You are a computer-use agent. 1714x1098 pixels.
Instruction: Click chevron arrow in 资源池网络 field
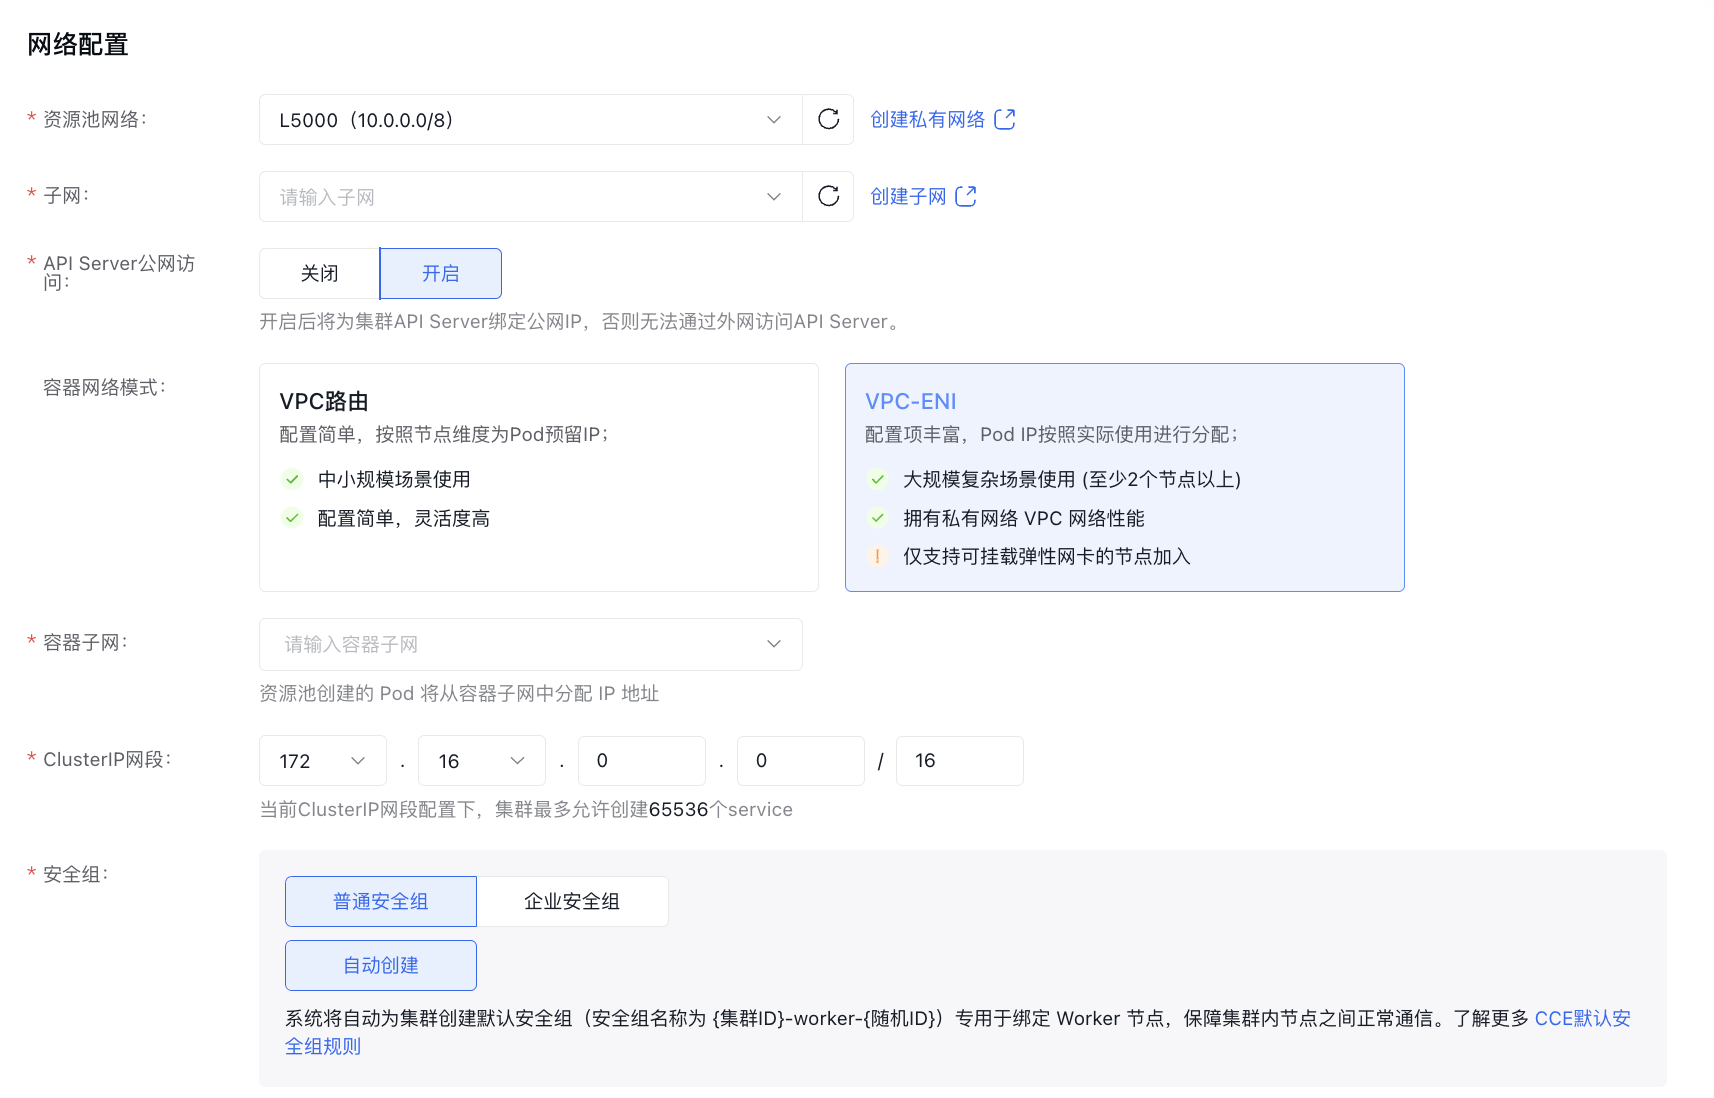(774, 120)
